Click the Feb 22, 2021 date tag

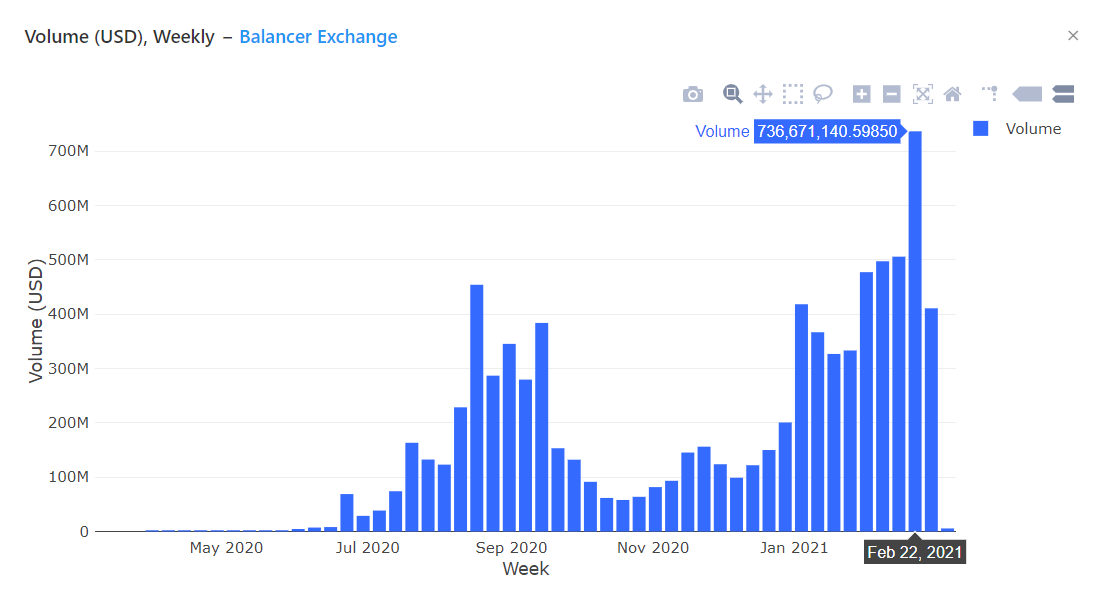(914, 551)
